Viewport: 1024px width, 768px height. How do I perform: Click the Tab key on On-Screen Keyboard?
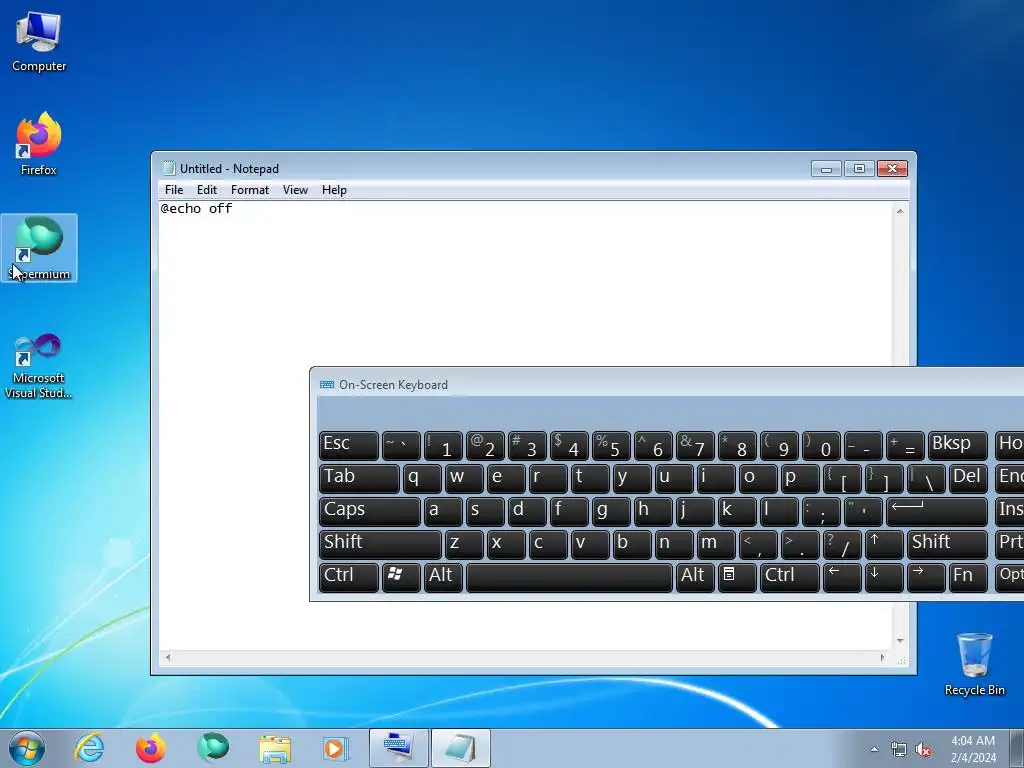coord(359,478)
